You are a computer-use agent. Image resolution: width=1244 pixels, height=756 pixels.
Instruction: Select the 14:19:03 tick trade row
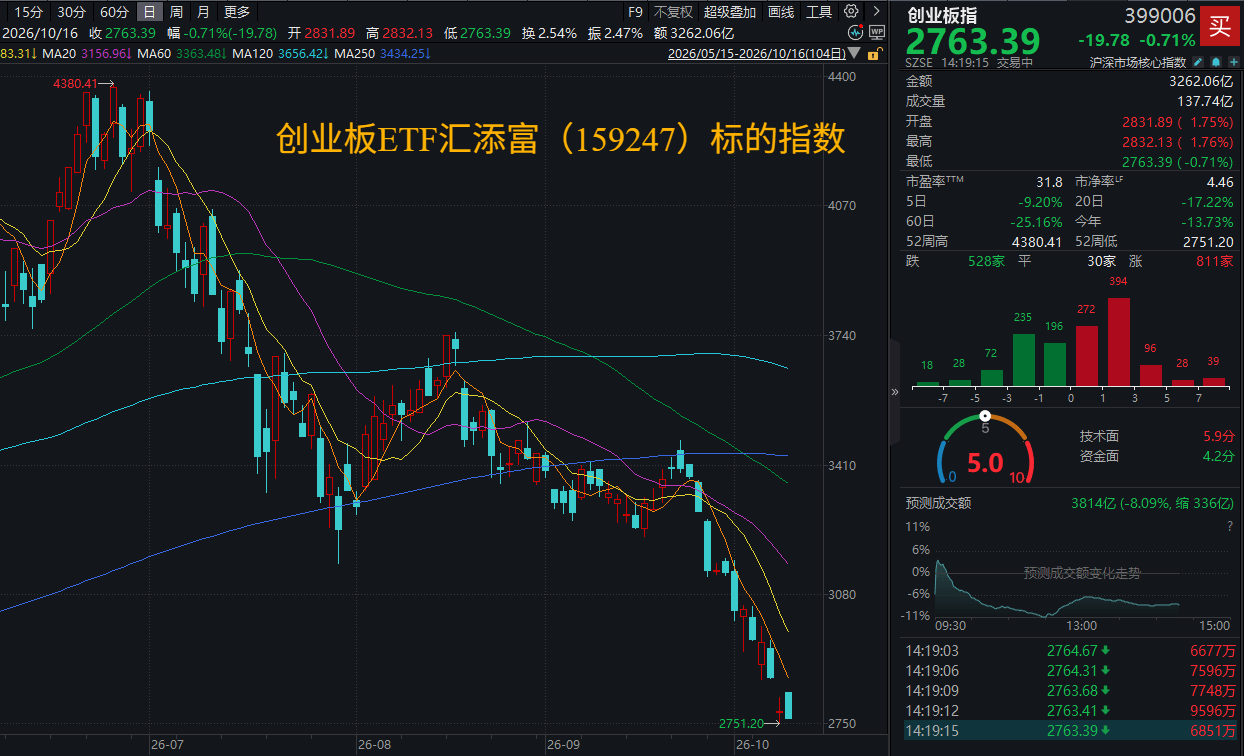(x=1071, y=651)
